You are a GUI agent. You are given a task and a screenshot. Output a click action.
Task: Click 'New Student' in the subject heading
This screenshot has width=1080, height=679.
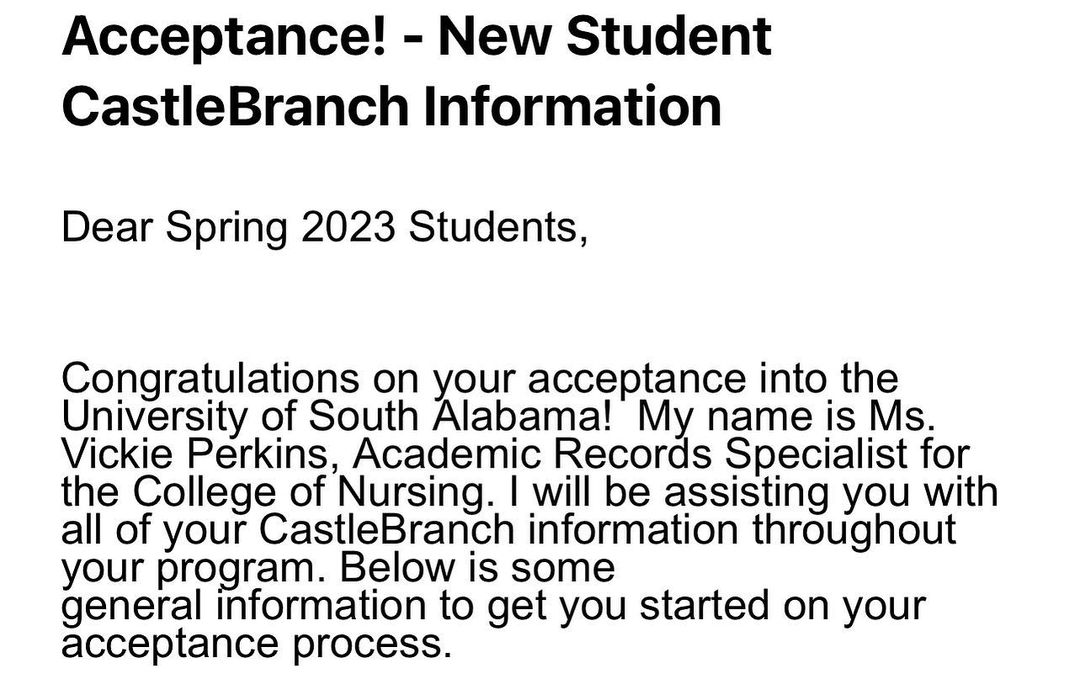coord(605,36)
